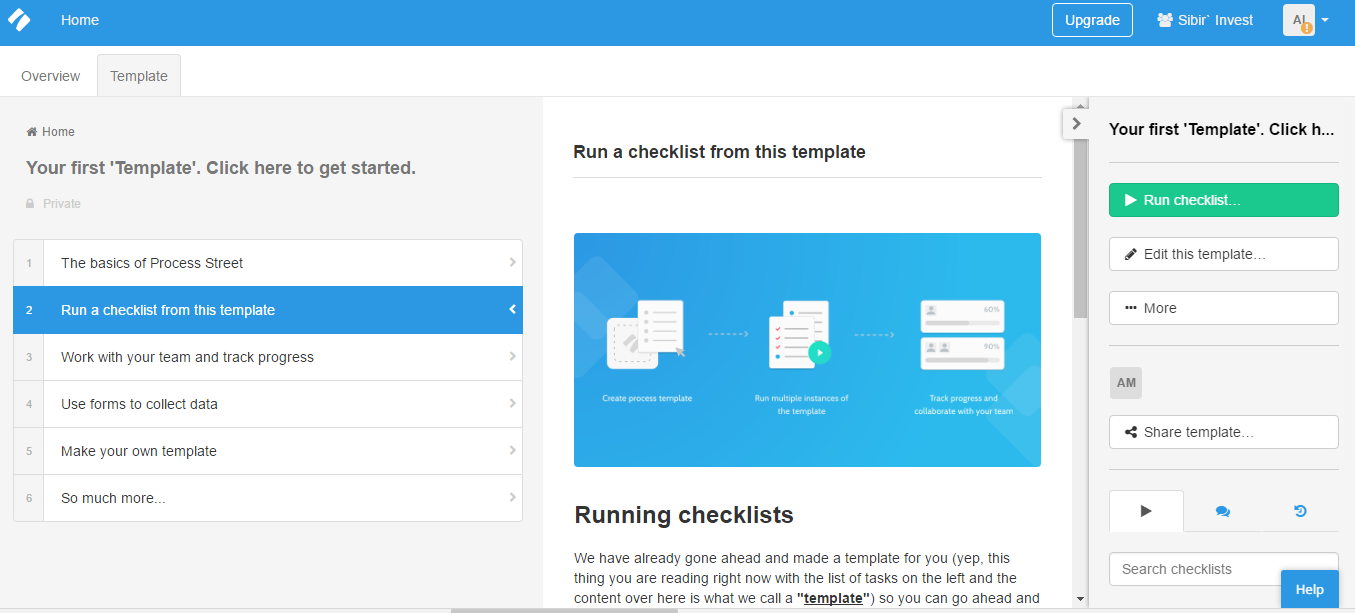The height and width of the screenshot is (613, 1355).
Task: Click the task number 1 cell
Action: coord(29,263)
